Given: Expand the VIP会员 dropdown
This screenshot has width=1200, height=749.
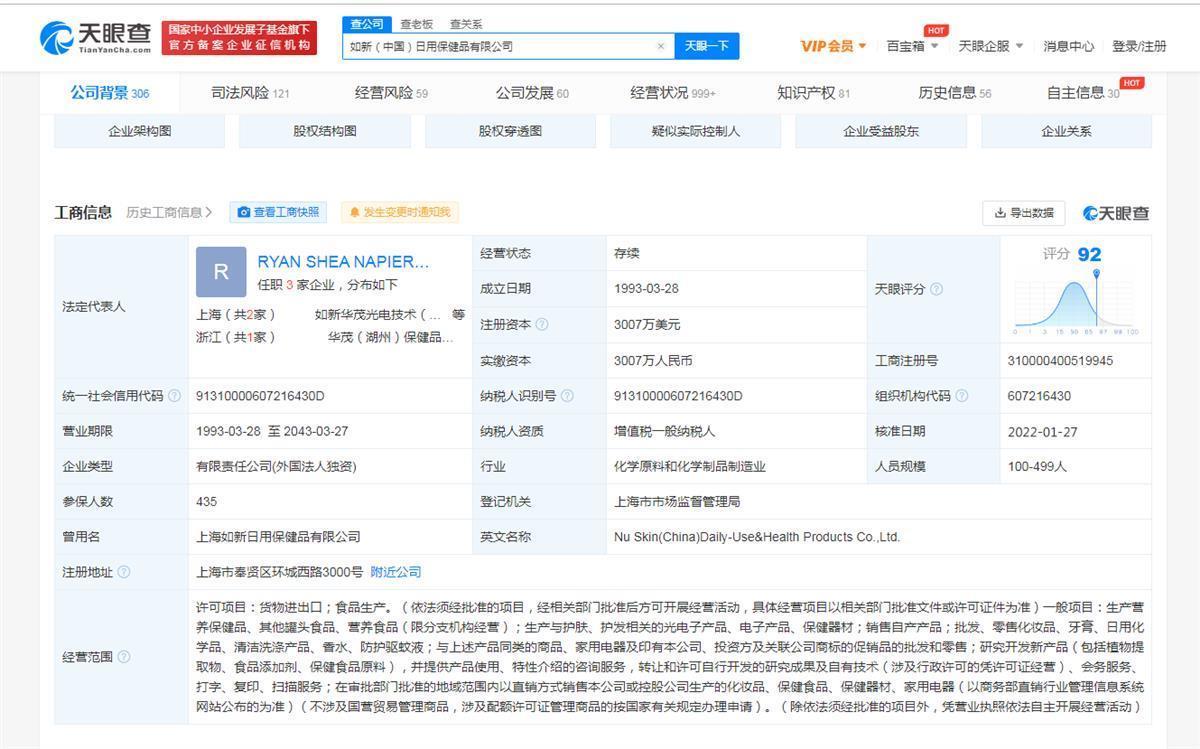Looking at the screenshot, I should pyautogui.click(x=833, y=46).
